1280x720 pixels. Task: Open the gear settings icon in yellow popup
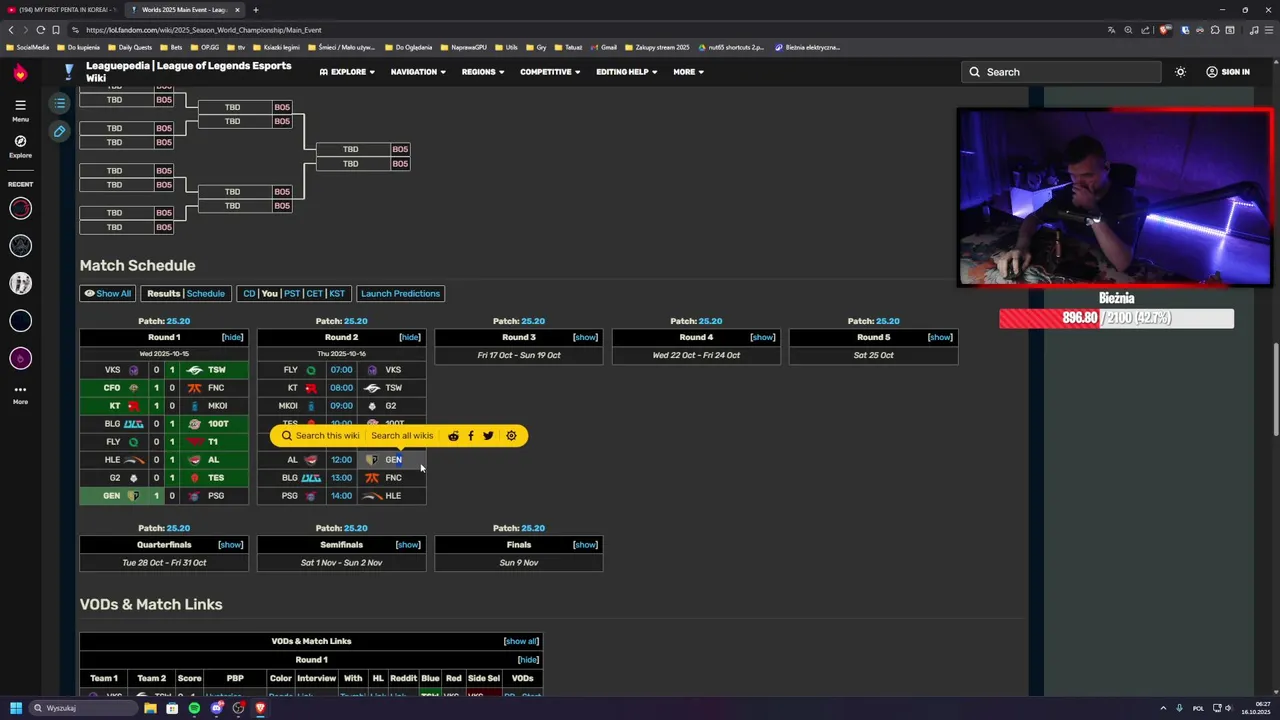[x=511, y=436]
